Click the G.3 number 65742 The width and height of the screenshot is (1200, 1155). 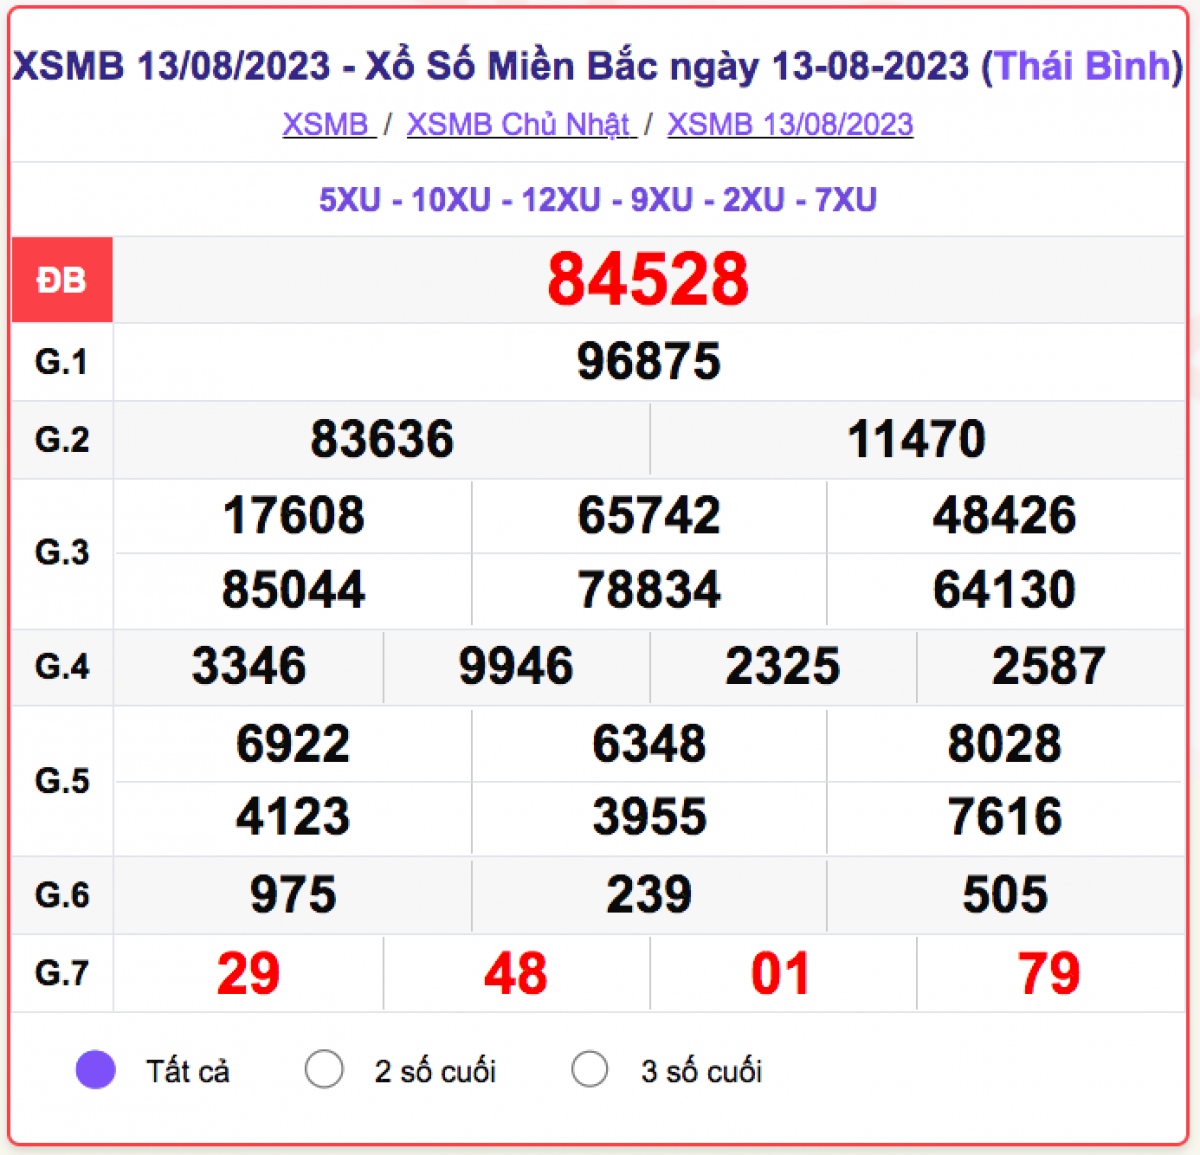click(649, 516)
